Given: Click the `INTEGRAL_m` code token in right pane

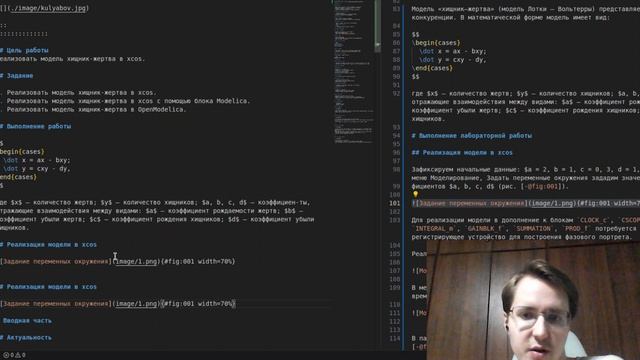Looking at the screenshot, I should click(437, 229).
